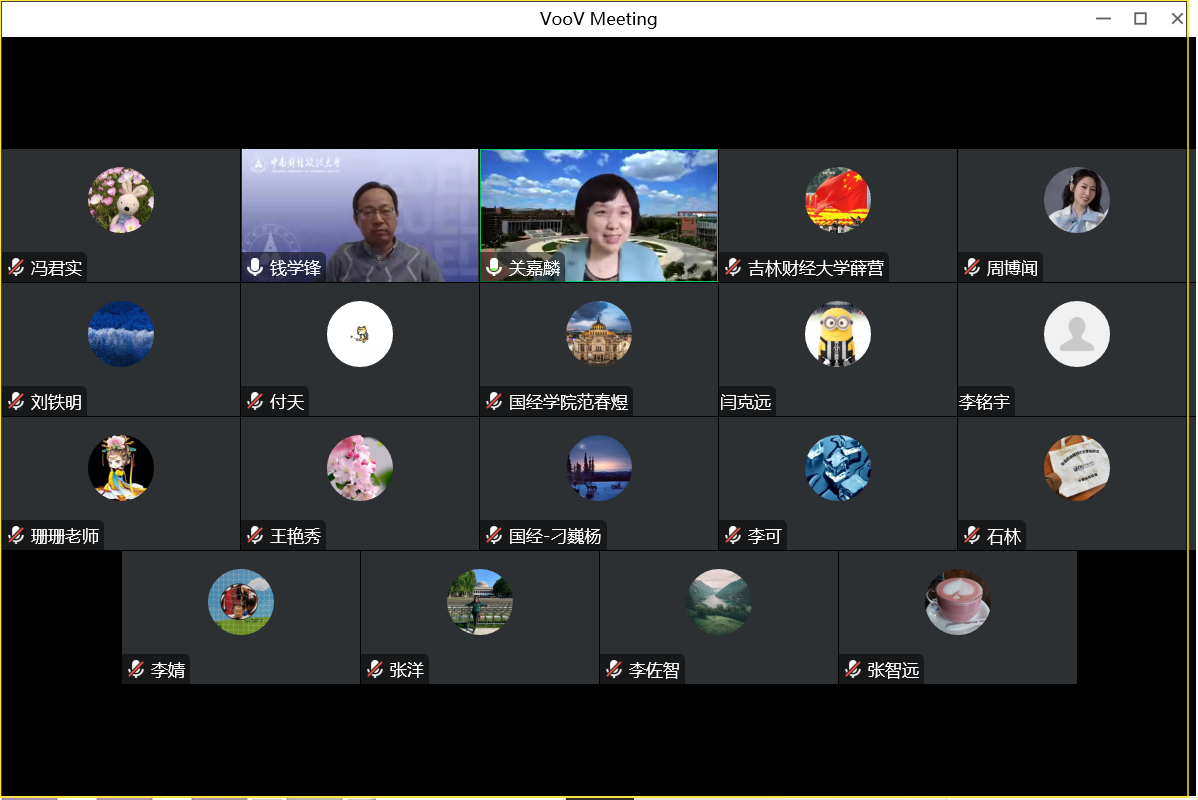Click the active microphone icon next to 钱学锋
1198x800 pixels.
point(255,268)
